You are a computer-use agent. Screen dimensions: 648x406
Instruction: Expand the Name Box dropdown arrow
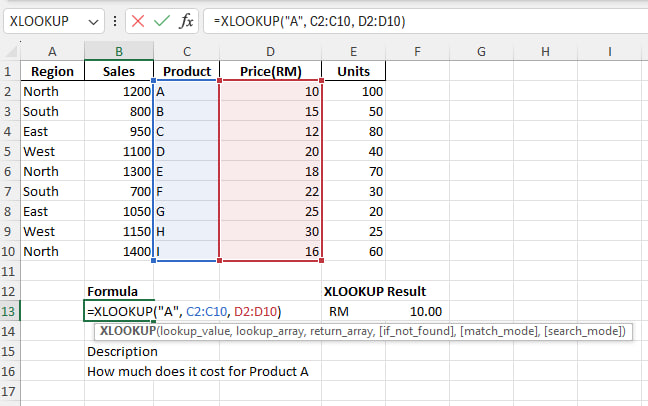point(93,21)
